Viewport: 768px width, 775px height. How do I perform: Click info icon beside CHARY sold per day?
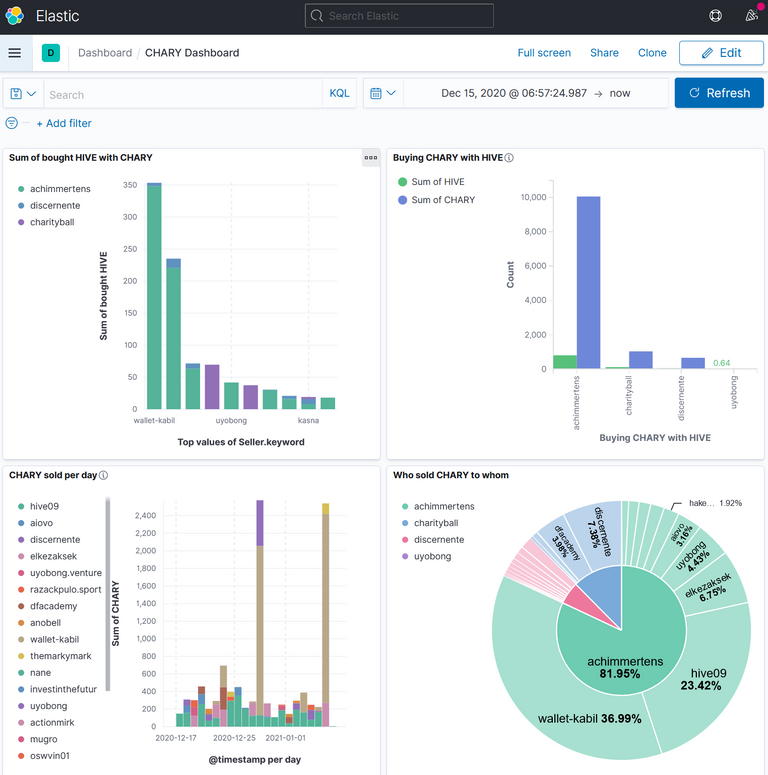click(x=103, y=475)
